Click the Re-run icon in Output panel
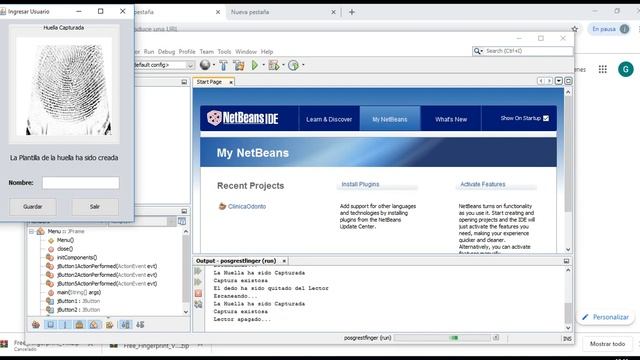640x360 pixels. (x=198, y=271)
